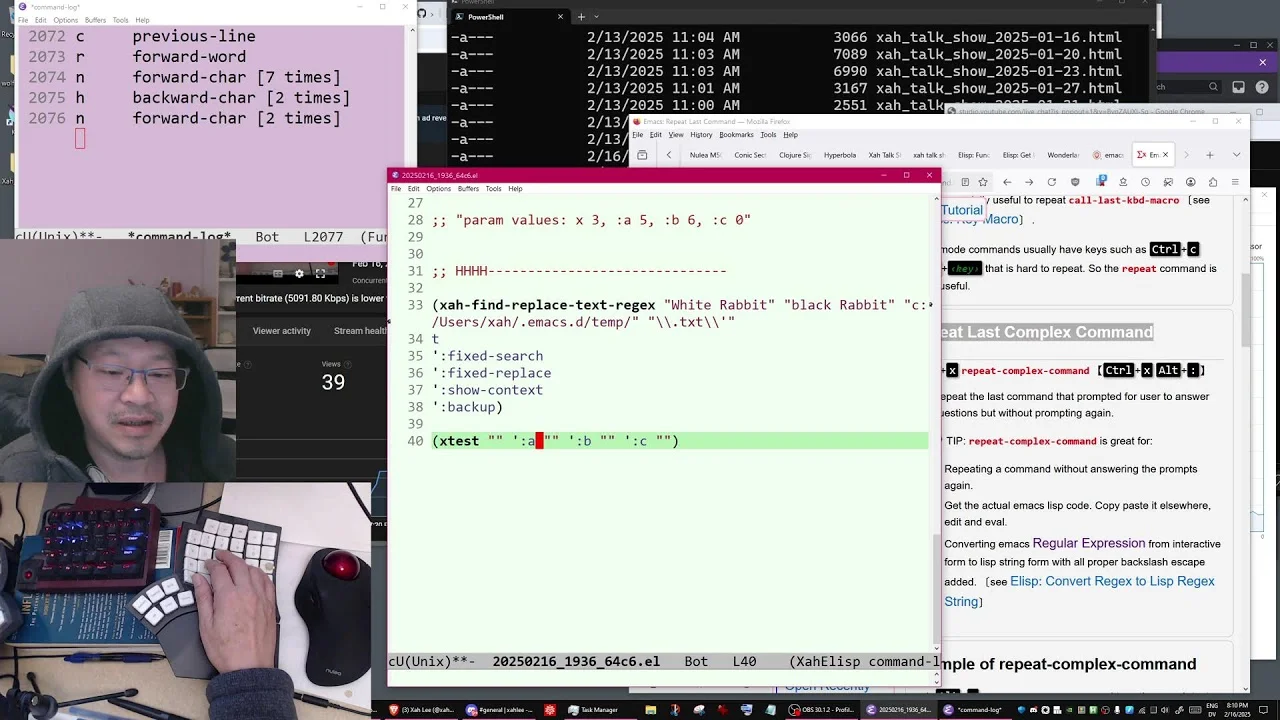This screenshot has height=720, width=1280.
Task: Open a new Firefox tab
Action: [1209, 155]
